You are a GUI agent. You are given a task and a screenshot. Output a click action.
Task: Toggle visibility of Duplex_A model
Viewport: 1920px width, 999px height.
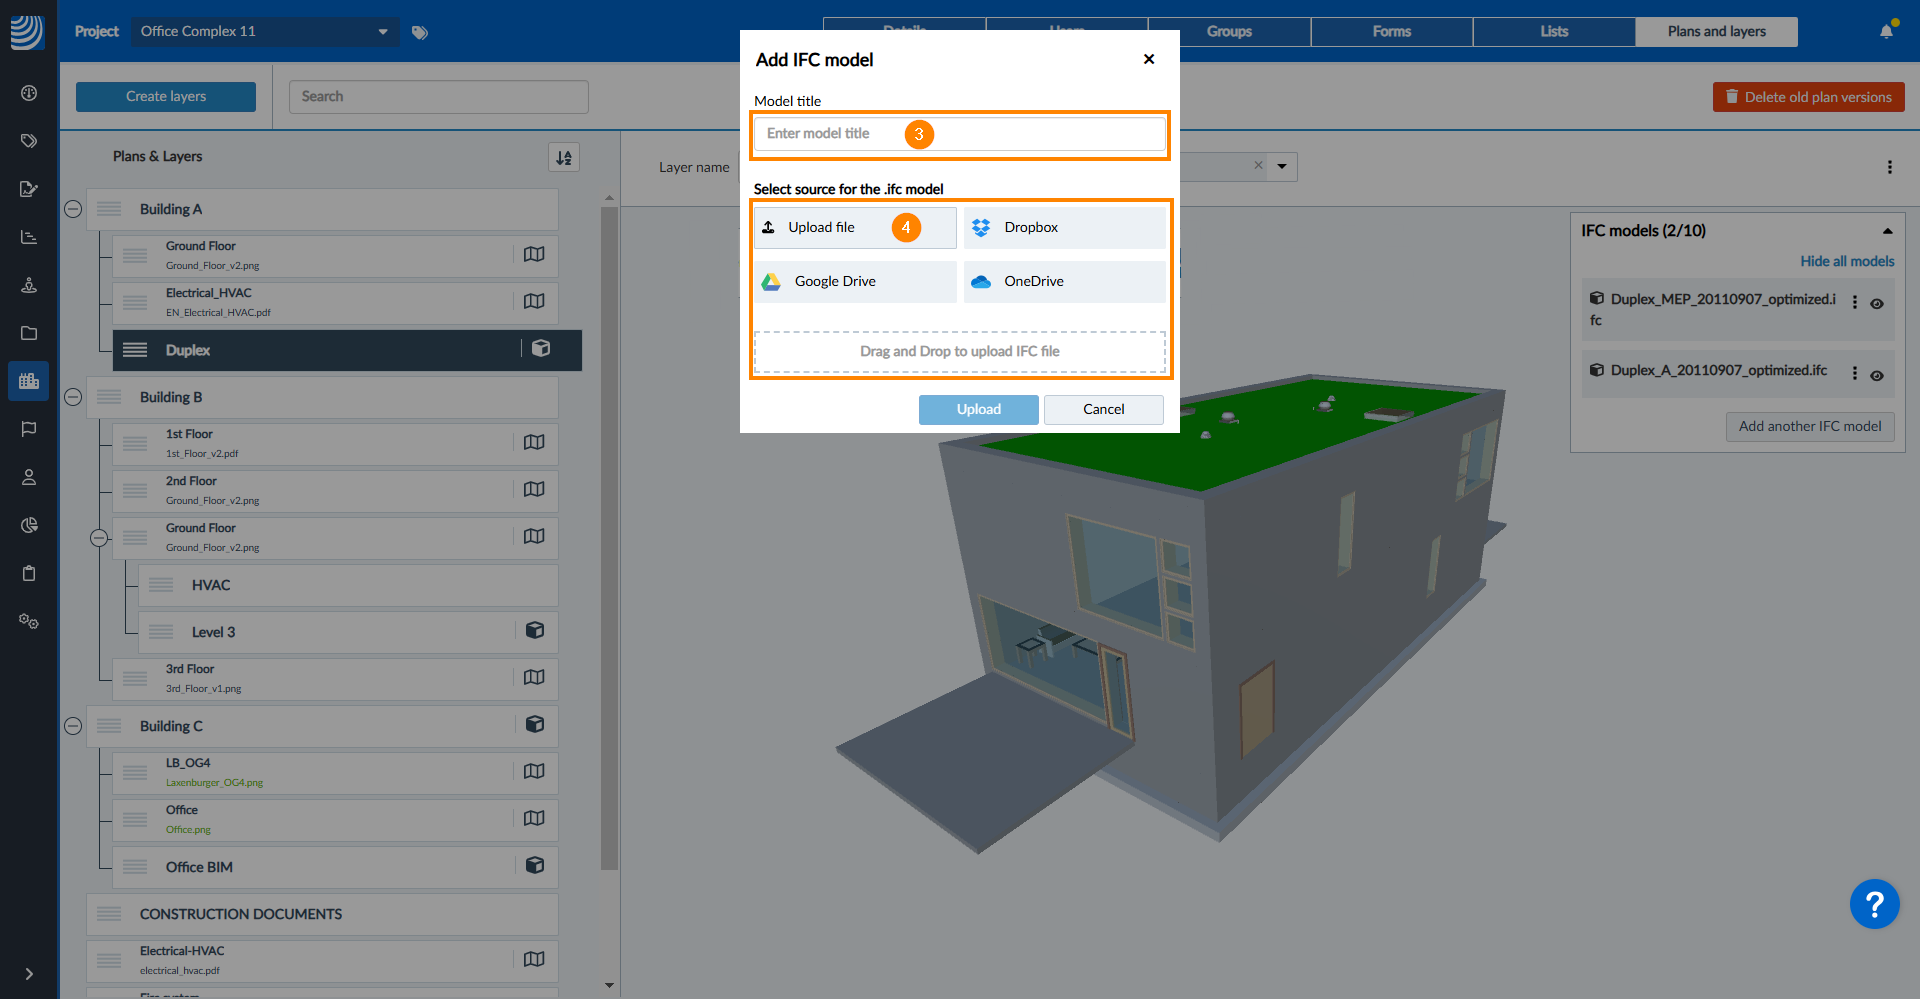[x=1877, y=376]
